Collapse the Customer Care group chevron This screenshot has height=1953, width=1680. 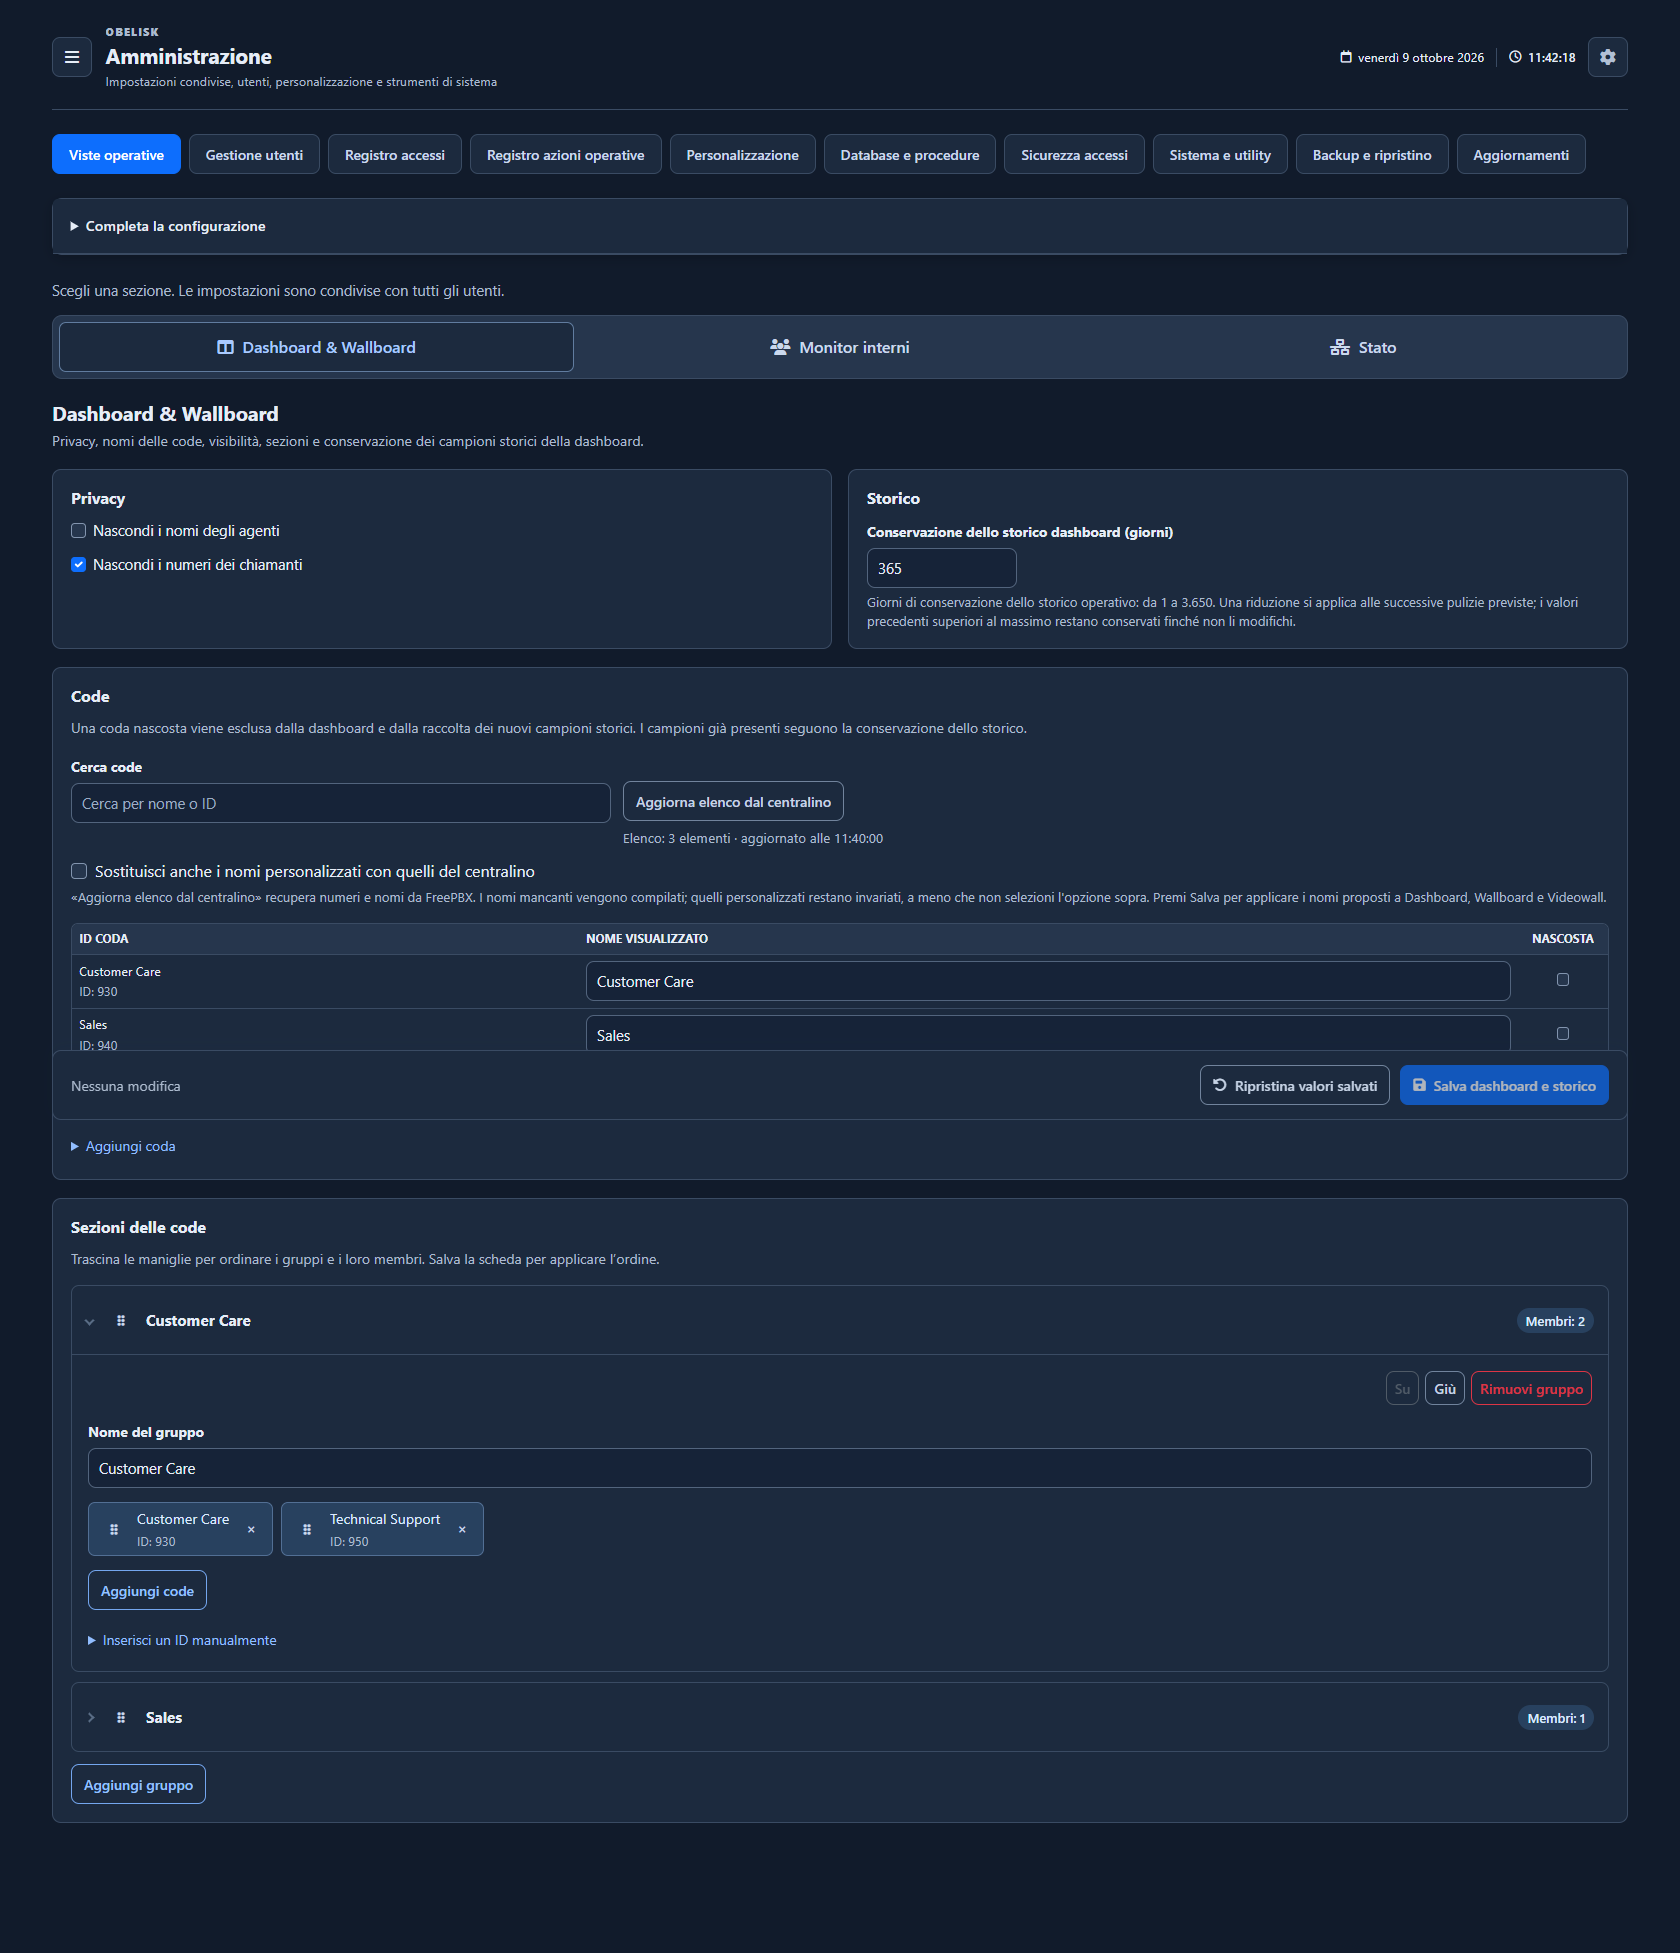(x=90, y=1322)
